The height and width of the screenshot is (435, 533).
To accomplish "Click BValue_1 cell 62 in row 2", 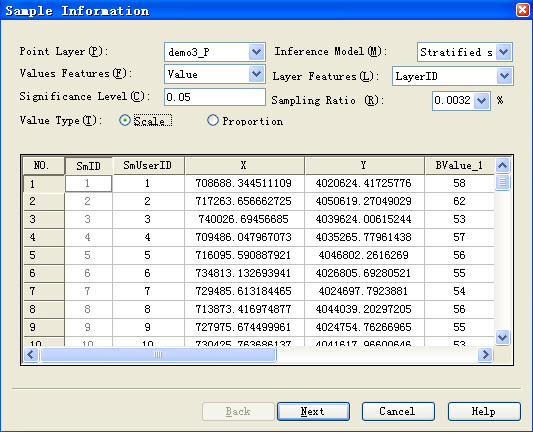I will click(459, 202).
